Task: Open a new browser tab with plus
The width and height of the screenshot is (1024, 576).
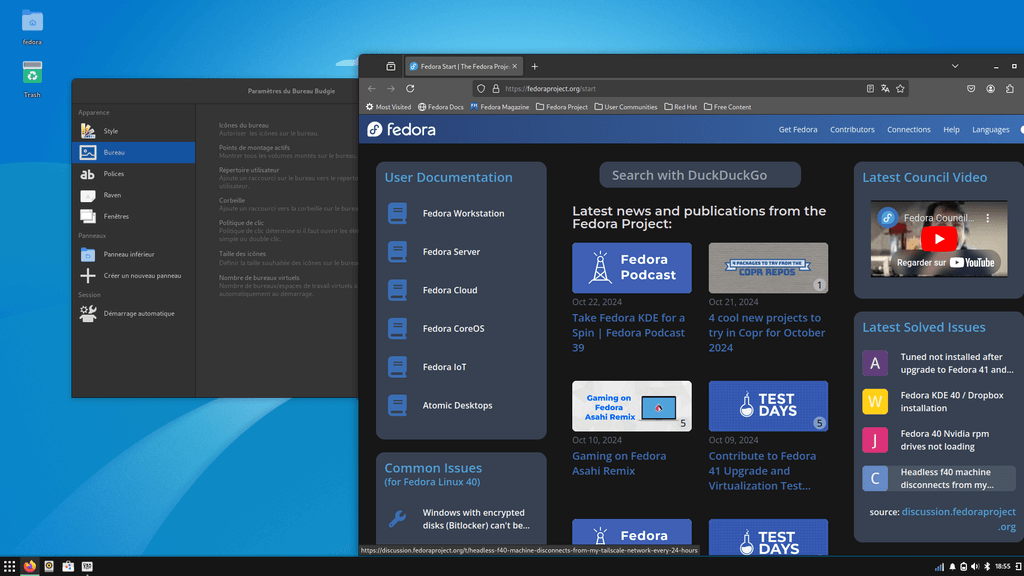Action: pos(534,67)
